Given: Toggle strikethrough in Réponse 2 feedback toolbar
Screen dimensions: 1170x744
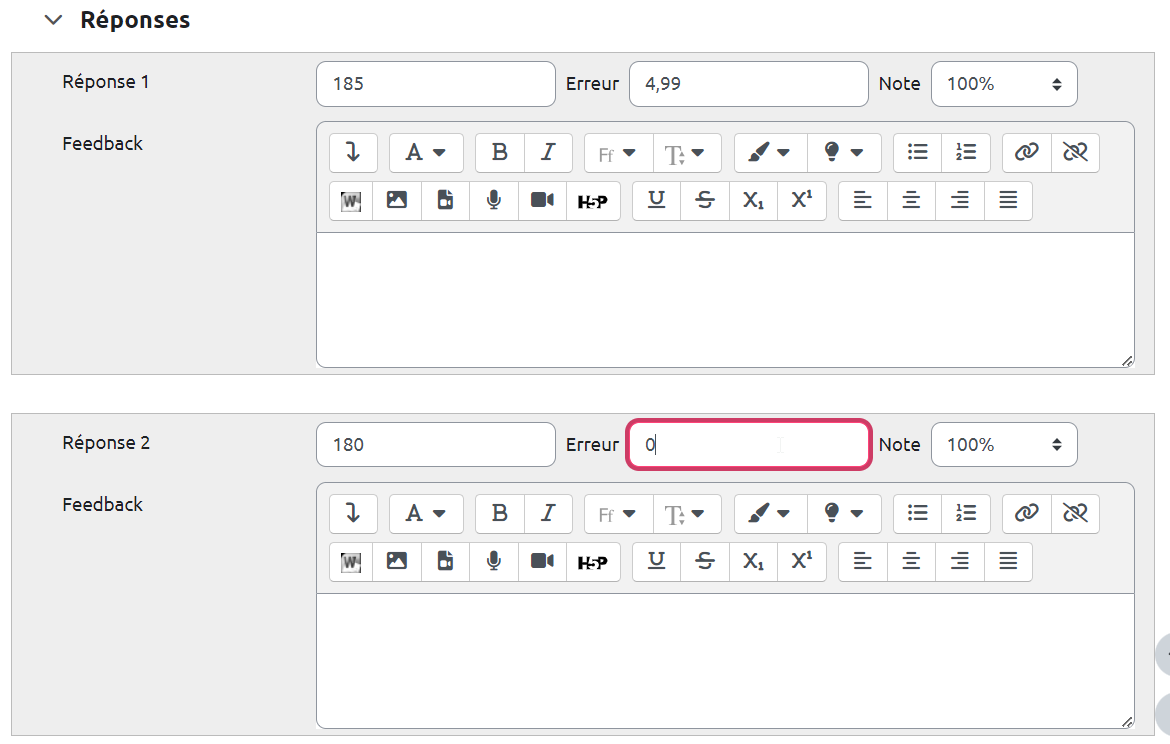Looking at the screenshot, I should click(705, 562).
